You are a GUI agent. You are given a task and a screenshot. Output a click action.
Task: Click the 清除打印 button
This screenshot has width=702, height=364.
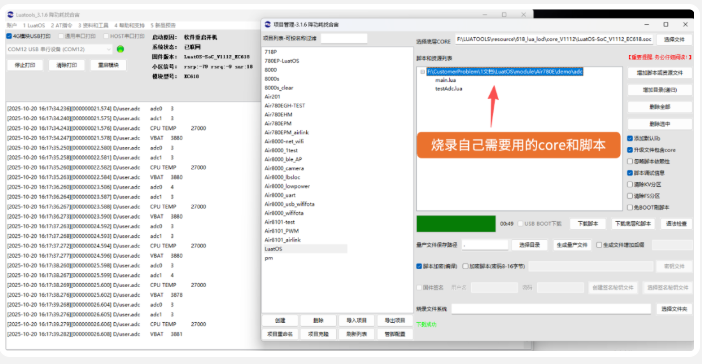click(x=66, y=65)
